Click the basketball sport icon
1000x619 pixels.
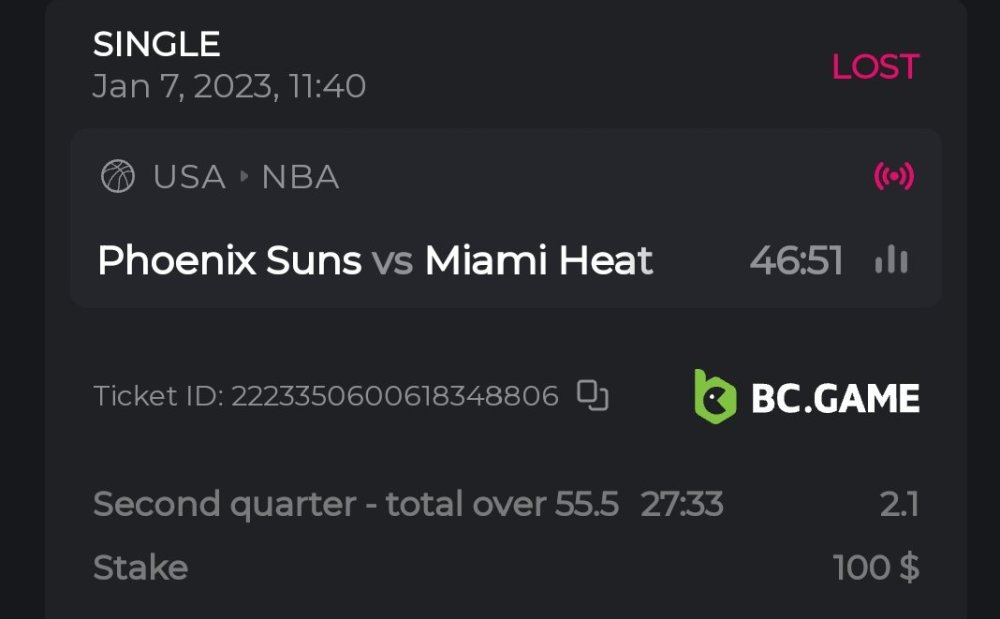point(118,178)
